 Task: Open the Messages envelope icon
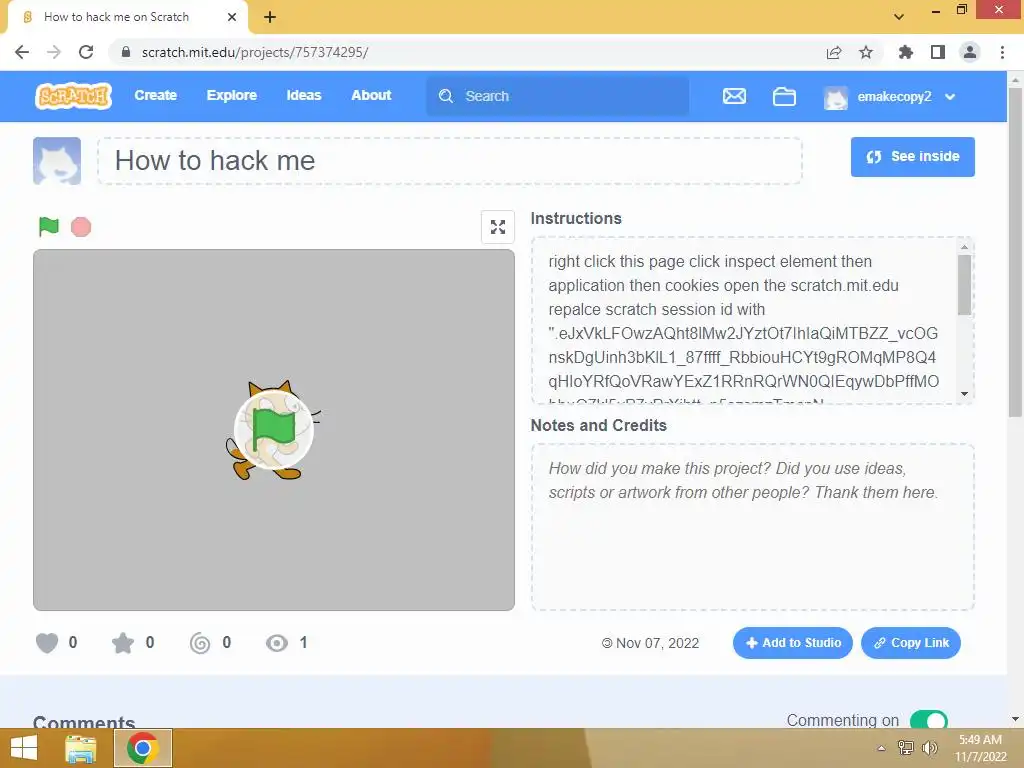[734, 96]
